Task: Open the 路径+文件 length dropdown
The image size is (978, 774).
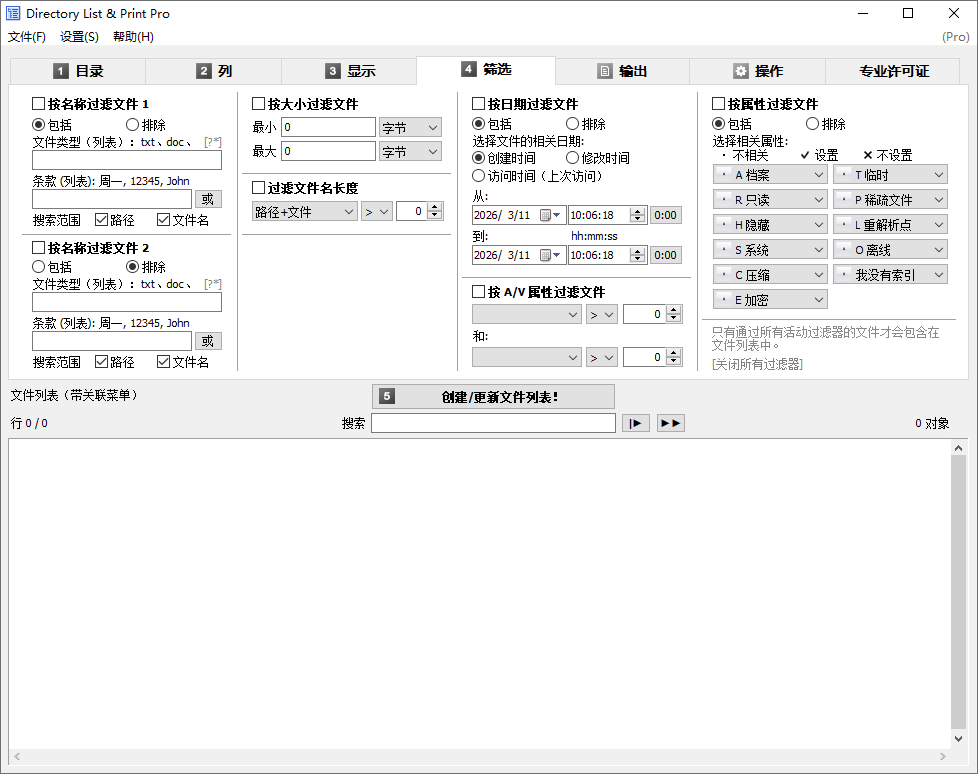Action: [305, 211]
